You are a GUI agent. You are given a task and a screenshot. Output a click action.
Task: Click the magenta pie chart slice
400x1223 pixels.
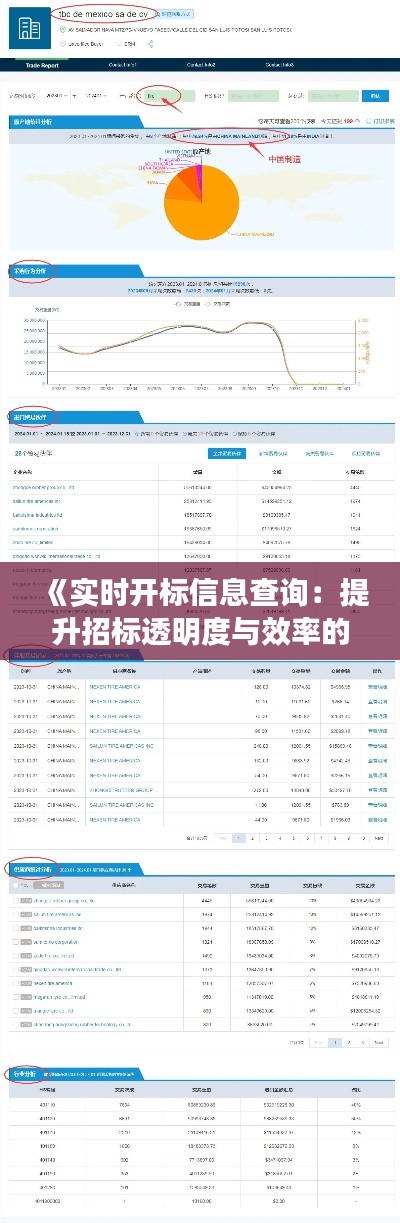coord(199,178)
